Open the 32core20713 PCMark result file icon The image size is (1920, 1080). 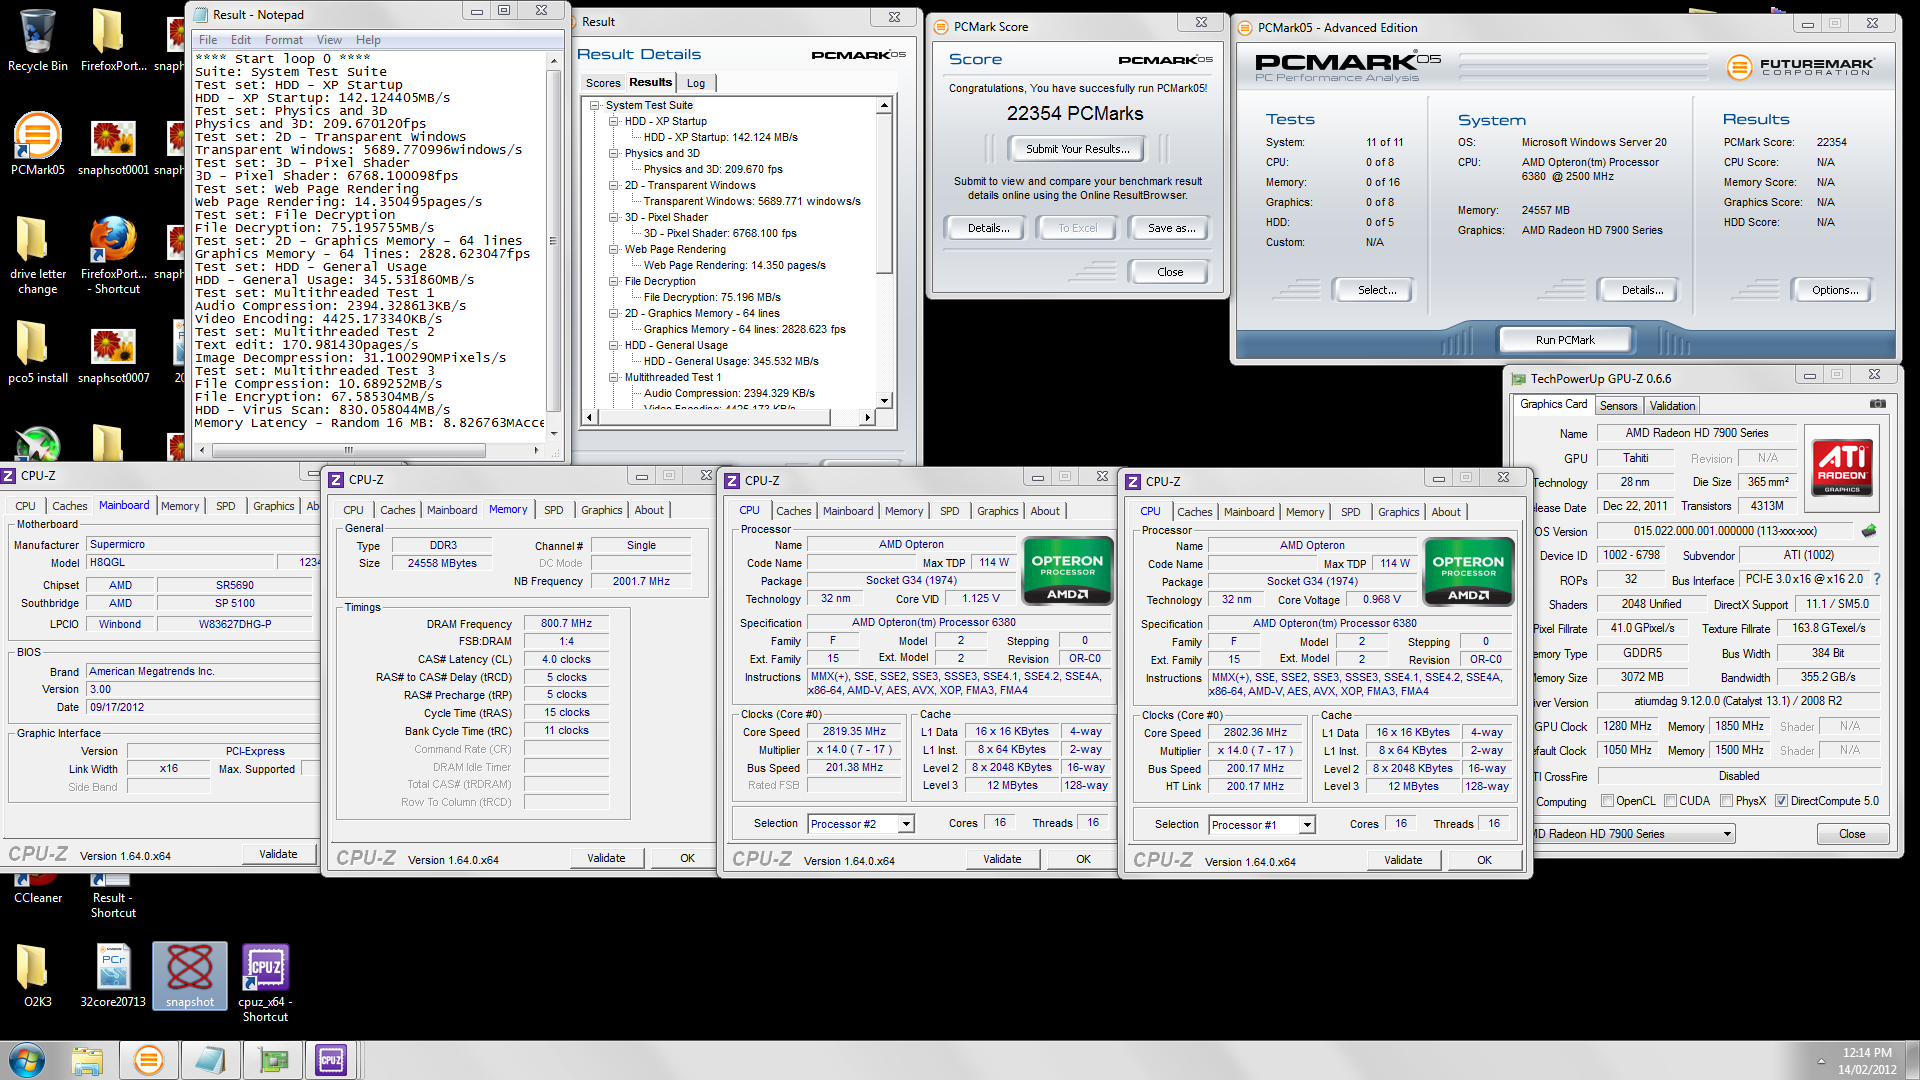pos(113,975)
